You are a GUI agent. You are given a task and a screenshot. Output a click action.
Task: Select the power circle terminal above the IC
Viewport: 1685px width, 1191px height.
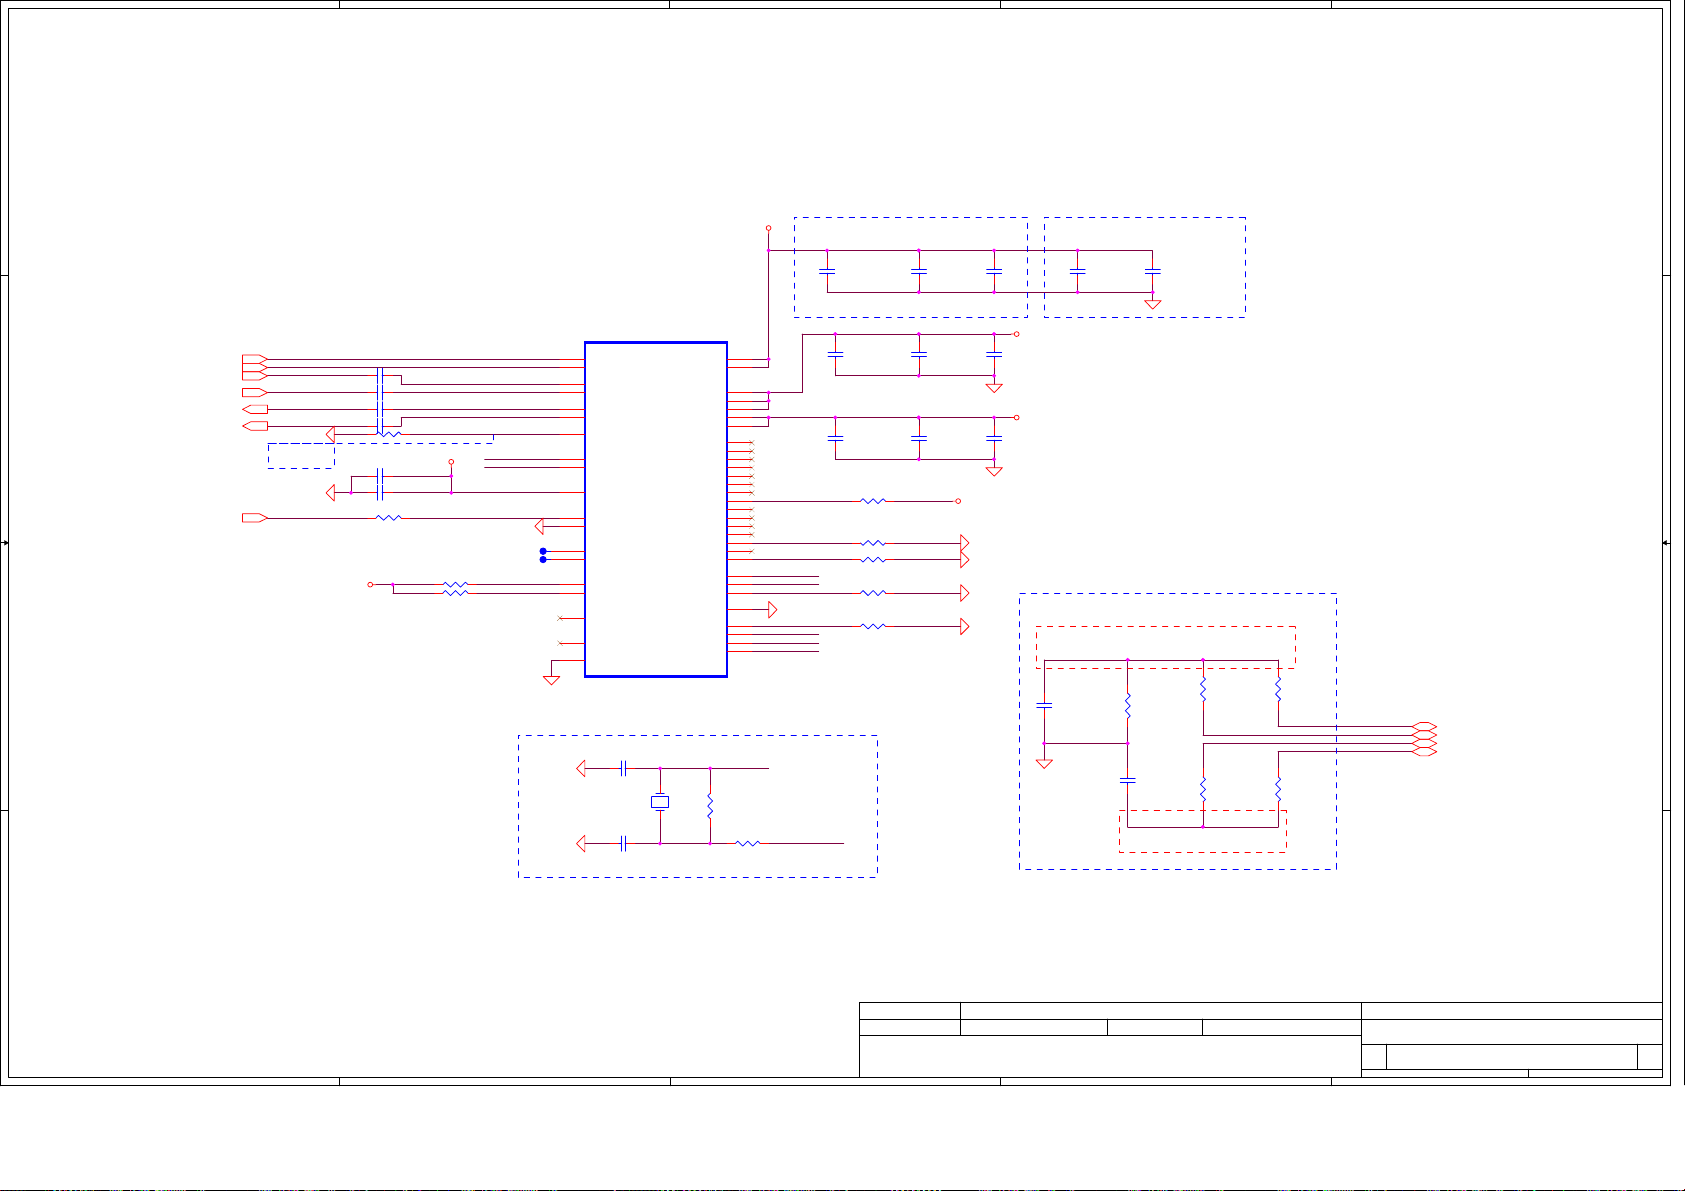[768, 228]
